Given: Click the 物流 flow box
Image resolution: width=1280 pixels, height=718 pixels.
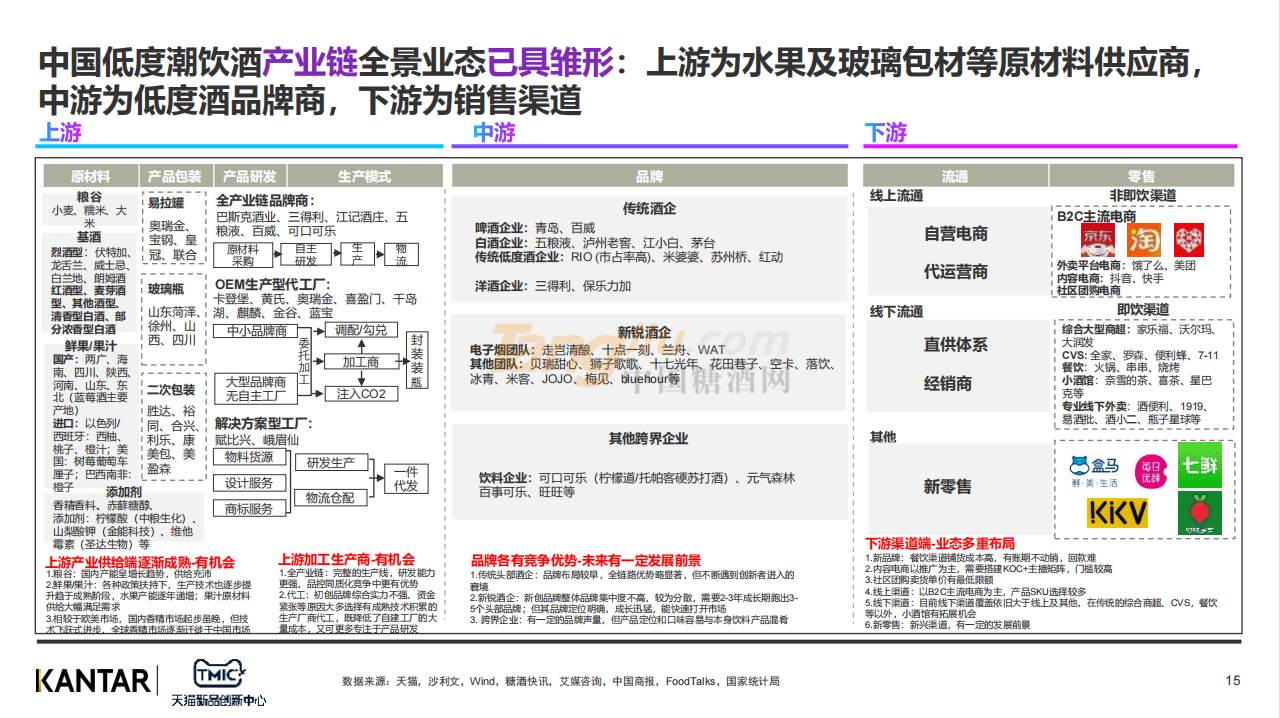Looking at the screenshot, I should coord(401,255).
